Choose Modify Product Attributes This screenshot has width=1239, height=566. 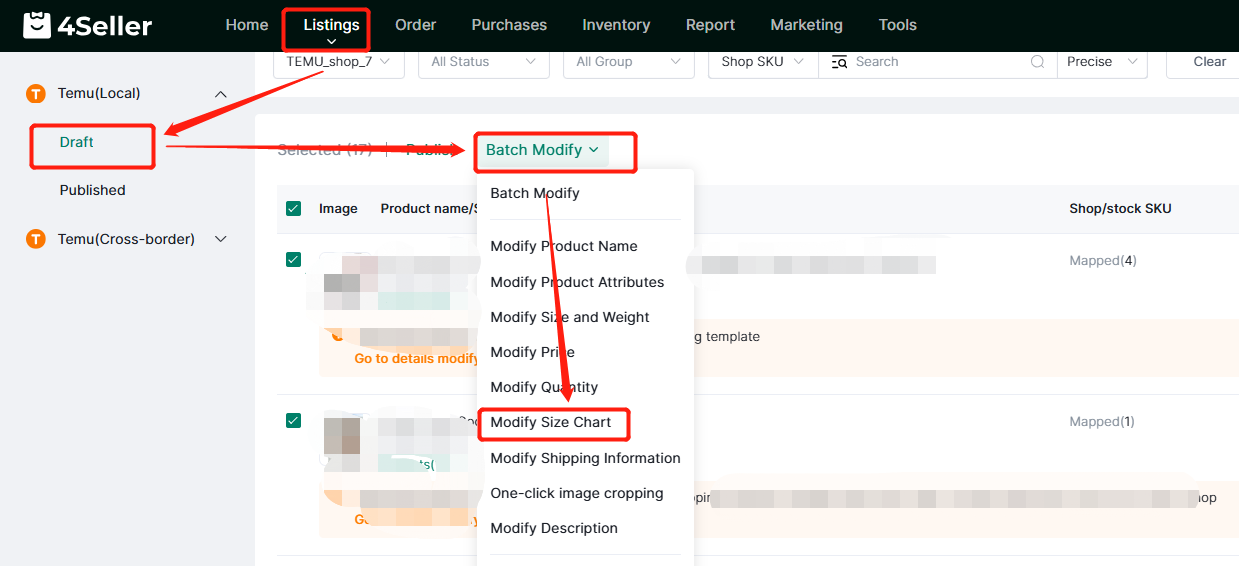pyautogui.click(x=577, y=282)
